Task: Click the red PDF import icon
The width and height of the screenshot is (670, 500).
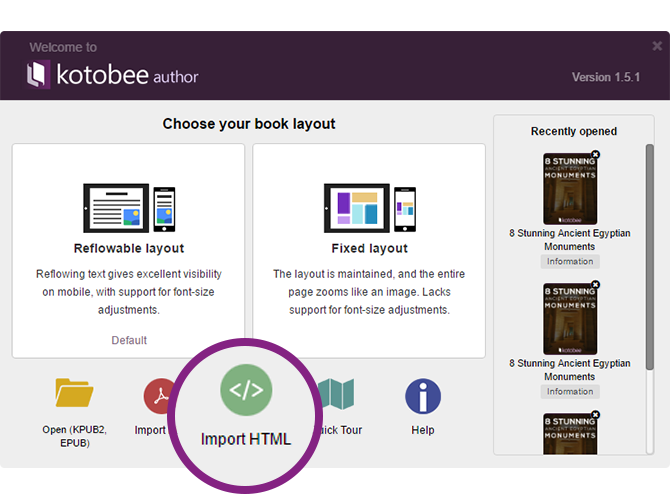Action: point(156,397)
